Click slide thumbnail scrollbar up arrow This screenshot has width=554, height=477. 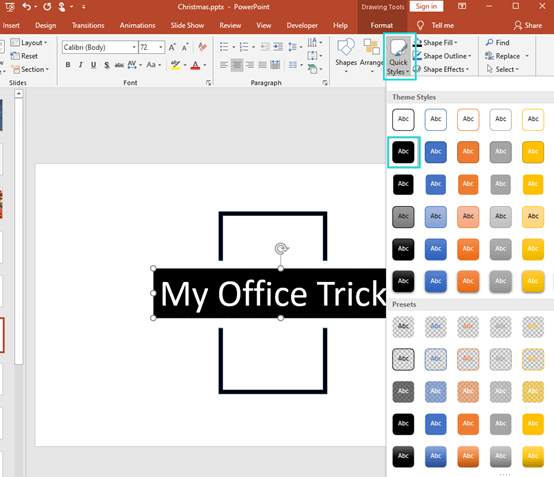point(19,94)
